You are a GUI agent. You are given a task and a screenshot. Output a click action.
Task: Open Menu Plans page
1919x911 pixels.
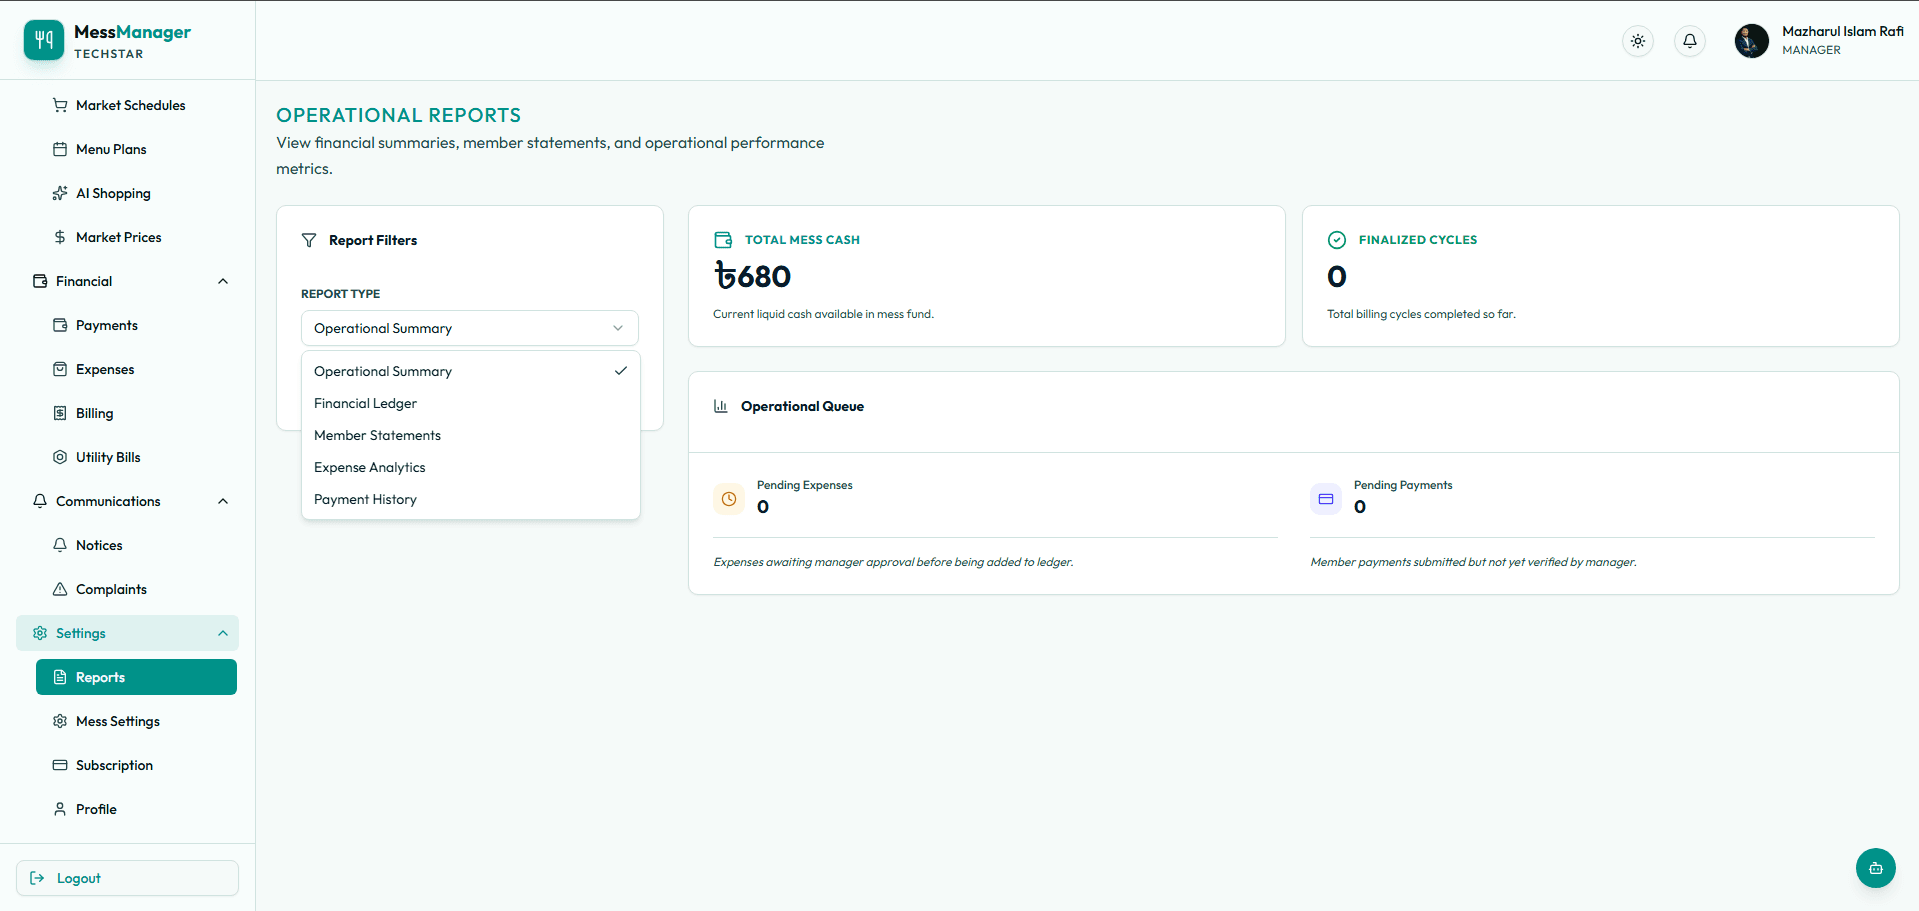point(136,149)
